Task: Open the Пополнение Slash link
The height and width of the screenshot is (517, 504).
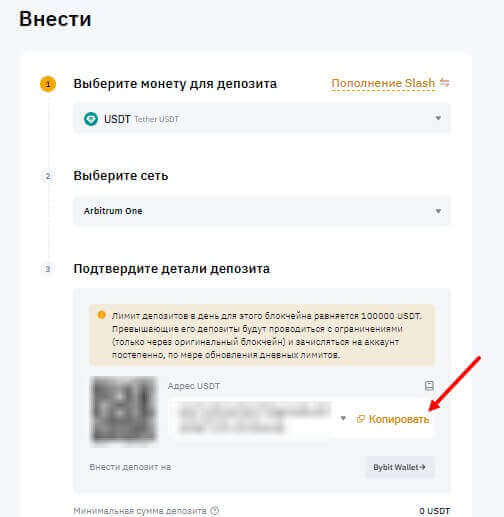Action: 383,83
